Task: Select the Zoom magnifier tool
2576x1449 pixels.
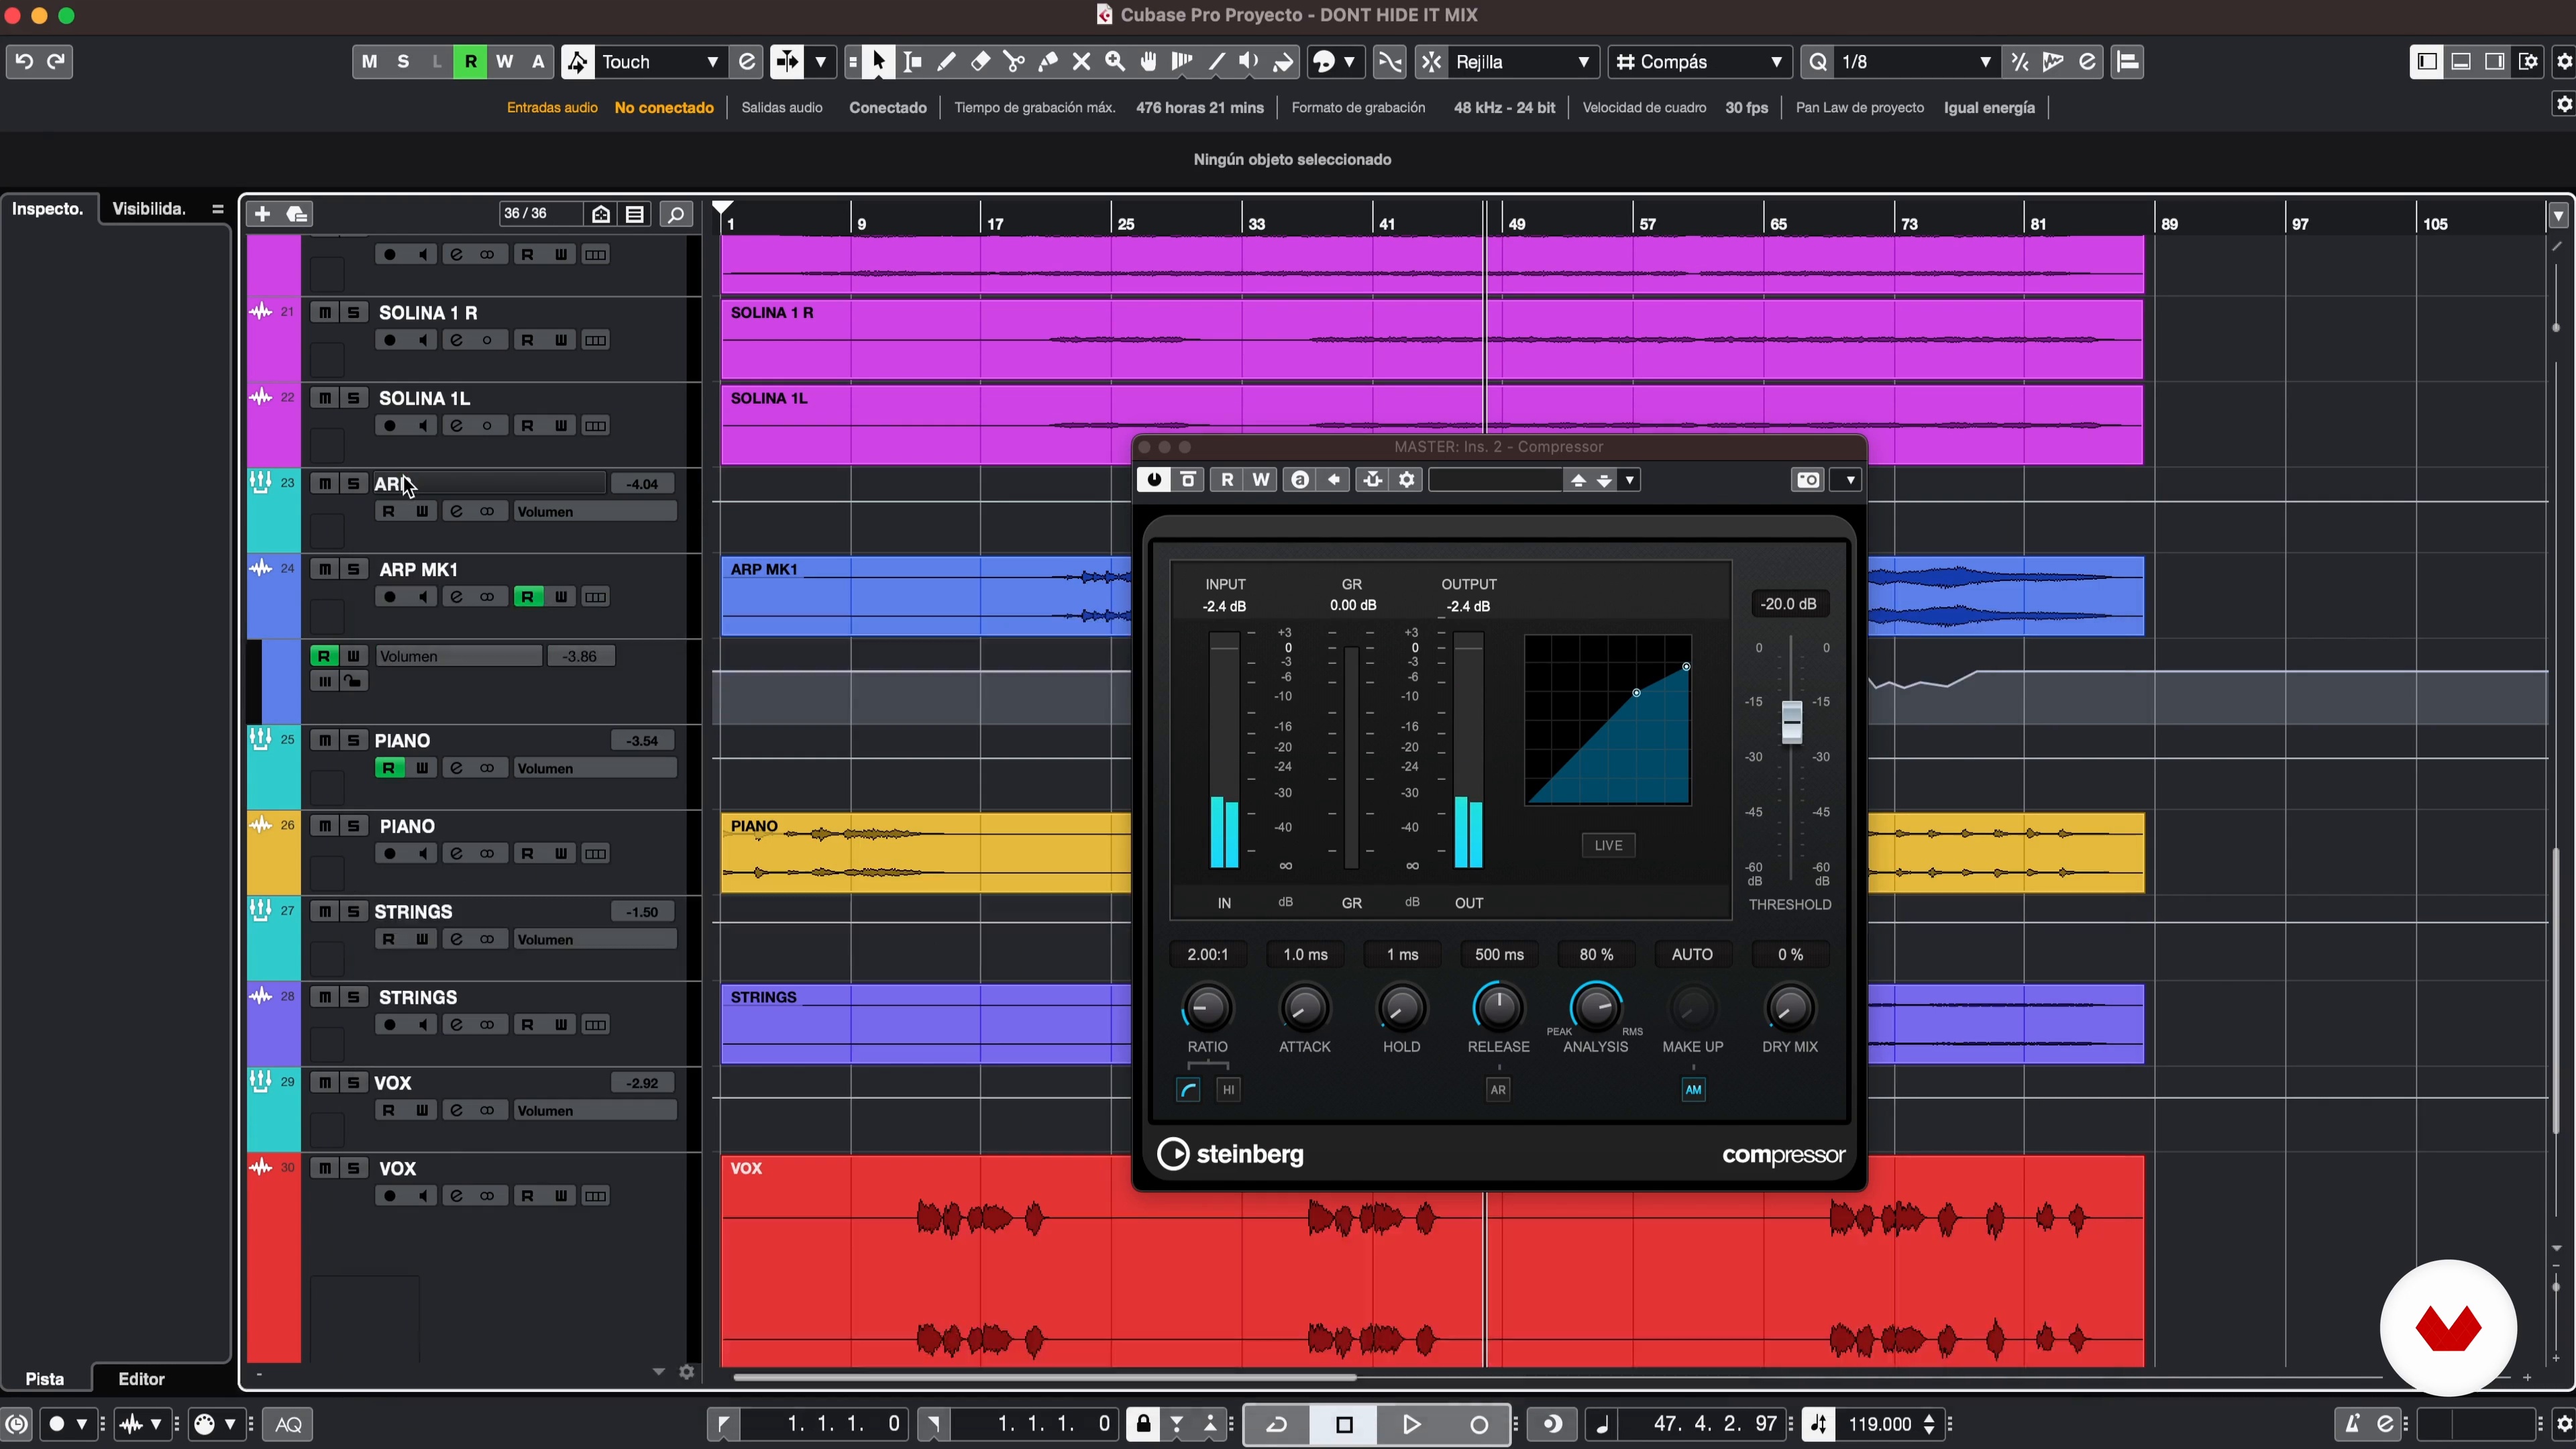Action: (1115, 62)
